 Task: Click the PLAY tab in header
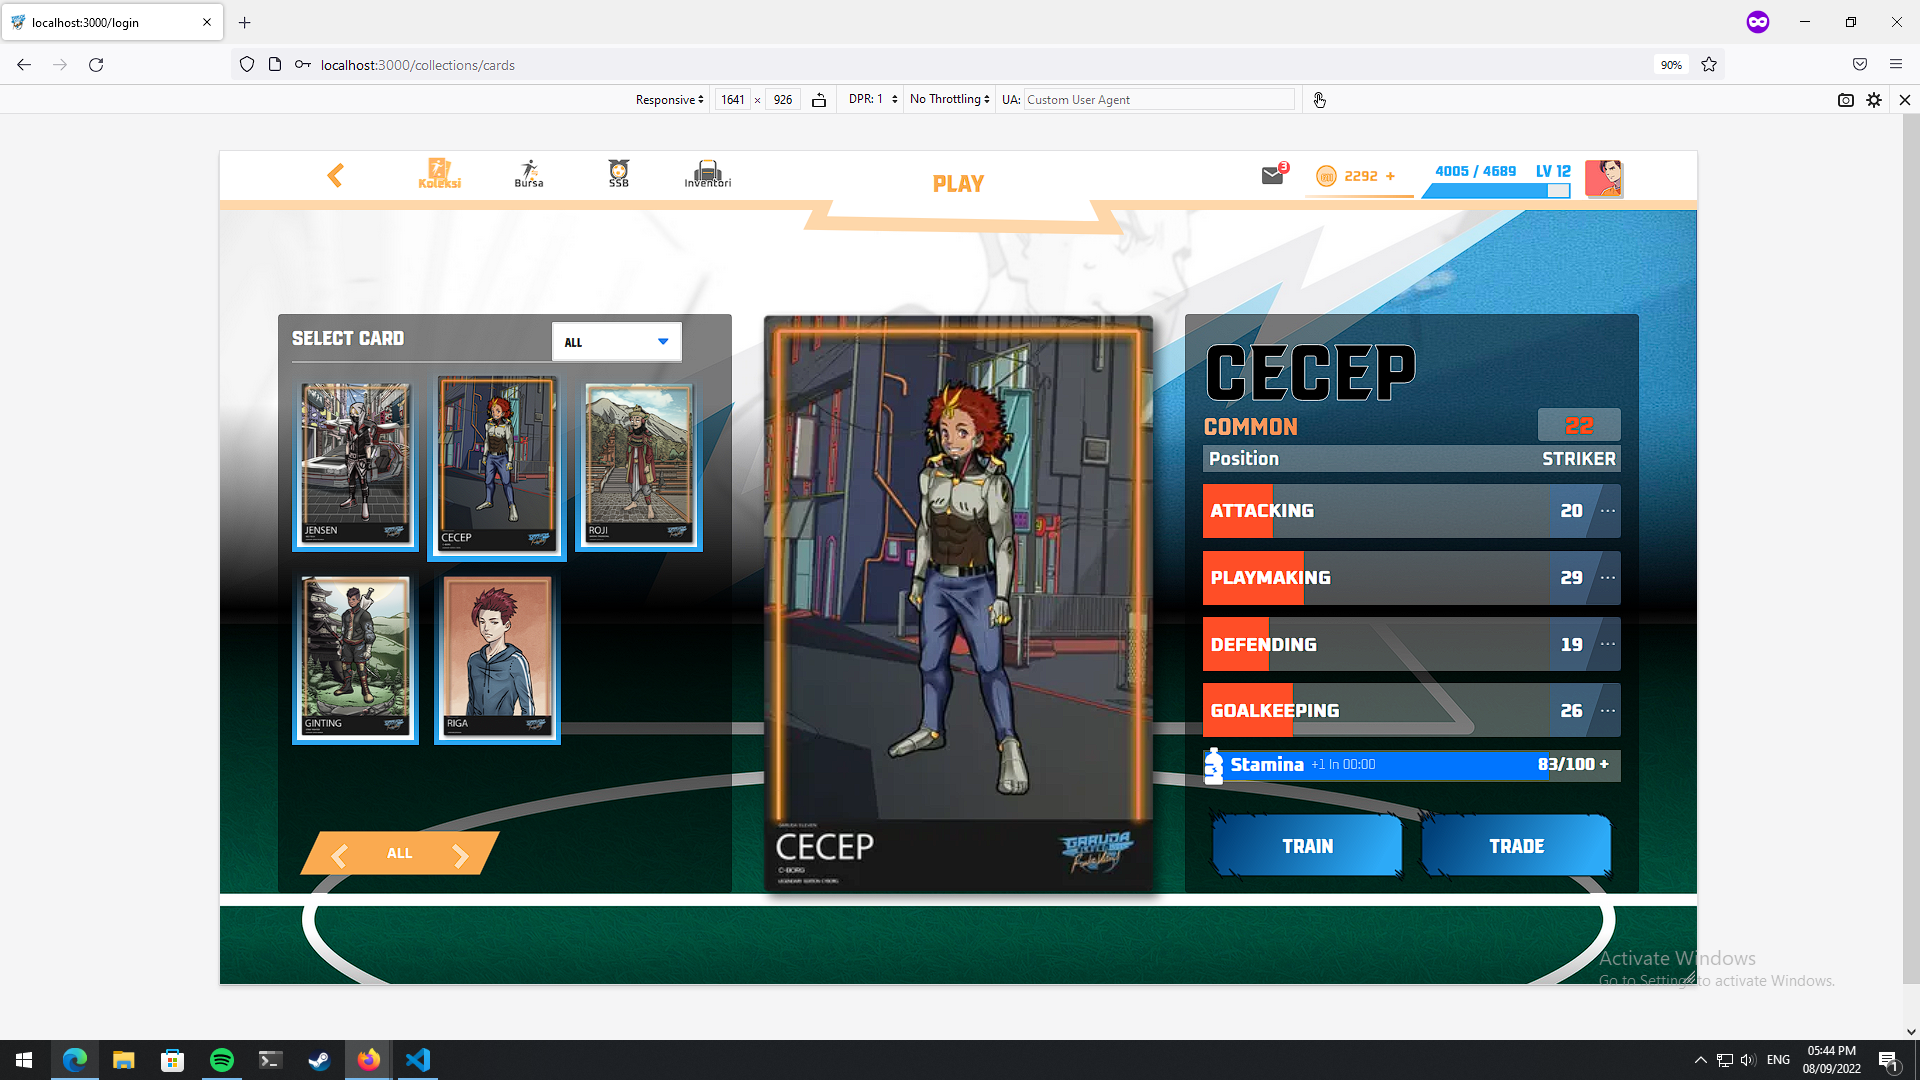pyautogui.click(x=958, y=184)
